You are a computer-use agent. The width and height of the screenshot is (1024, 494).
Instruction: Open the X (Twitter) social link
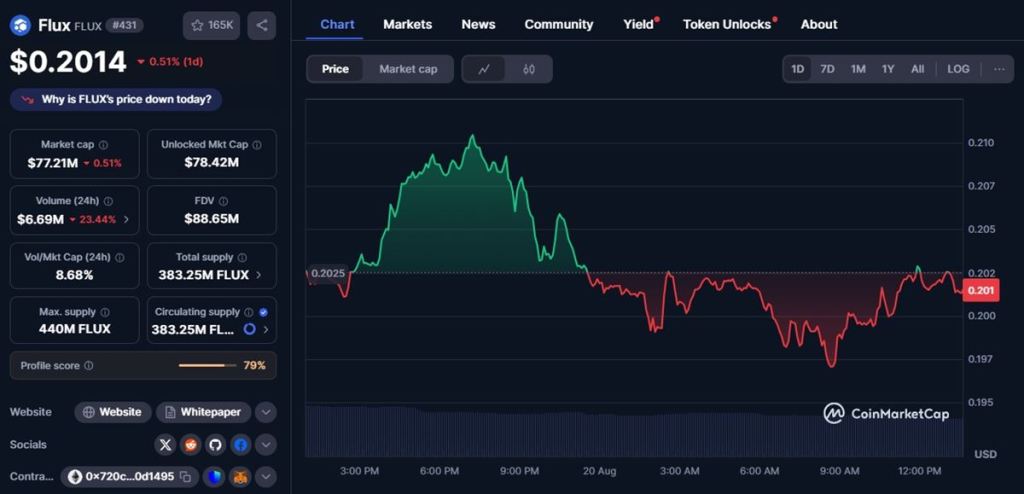[166, 445]
